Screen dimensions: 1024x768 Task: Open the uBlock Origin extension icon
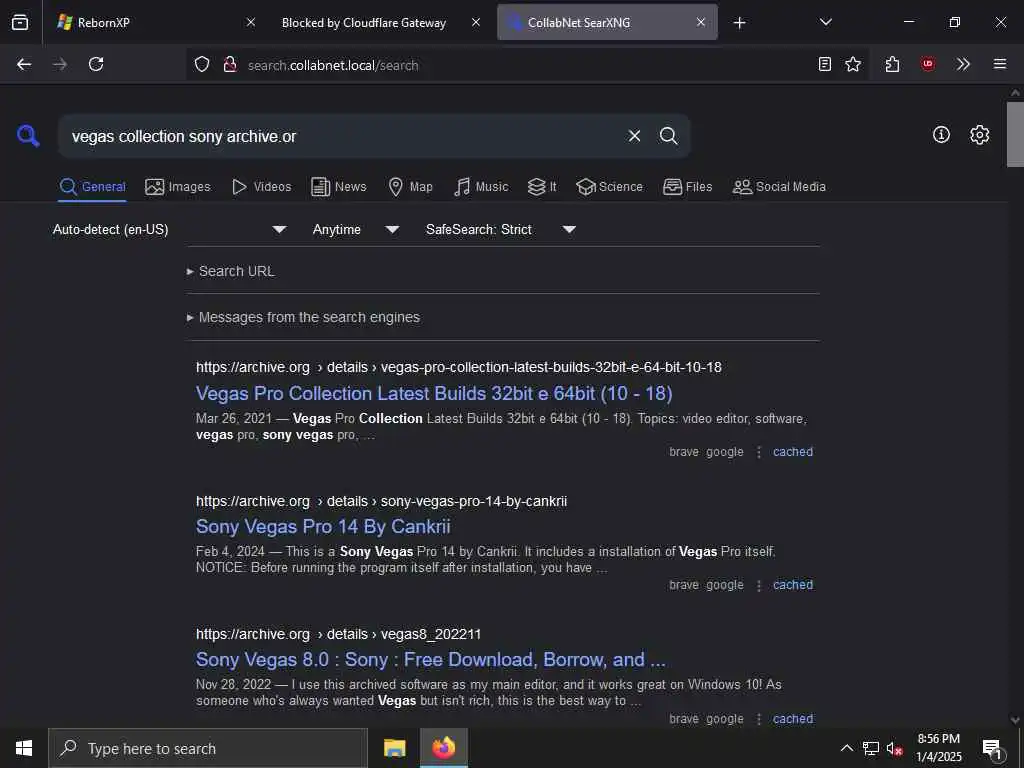(x=928, y=64)
